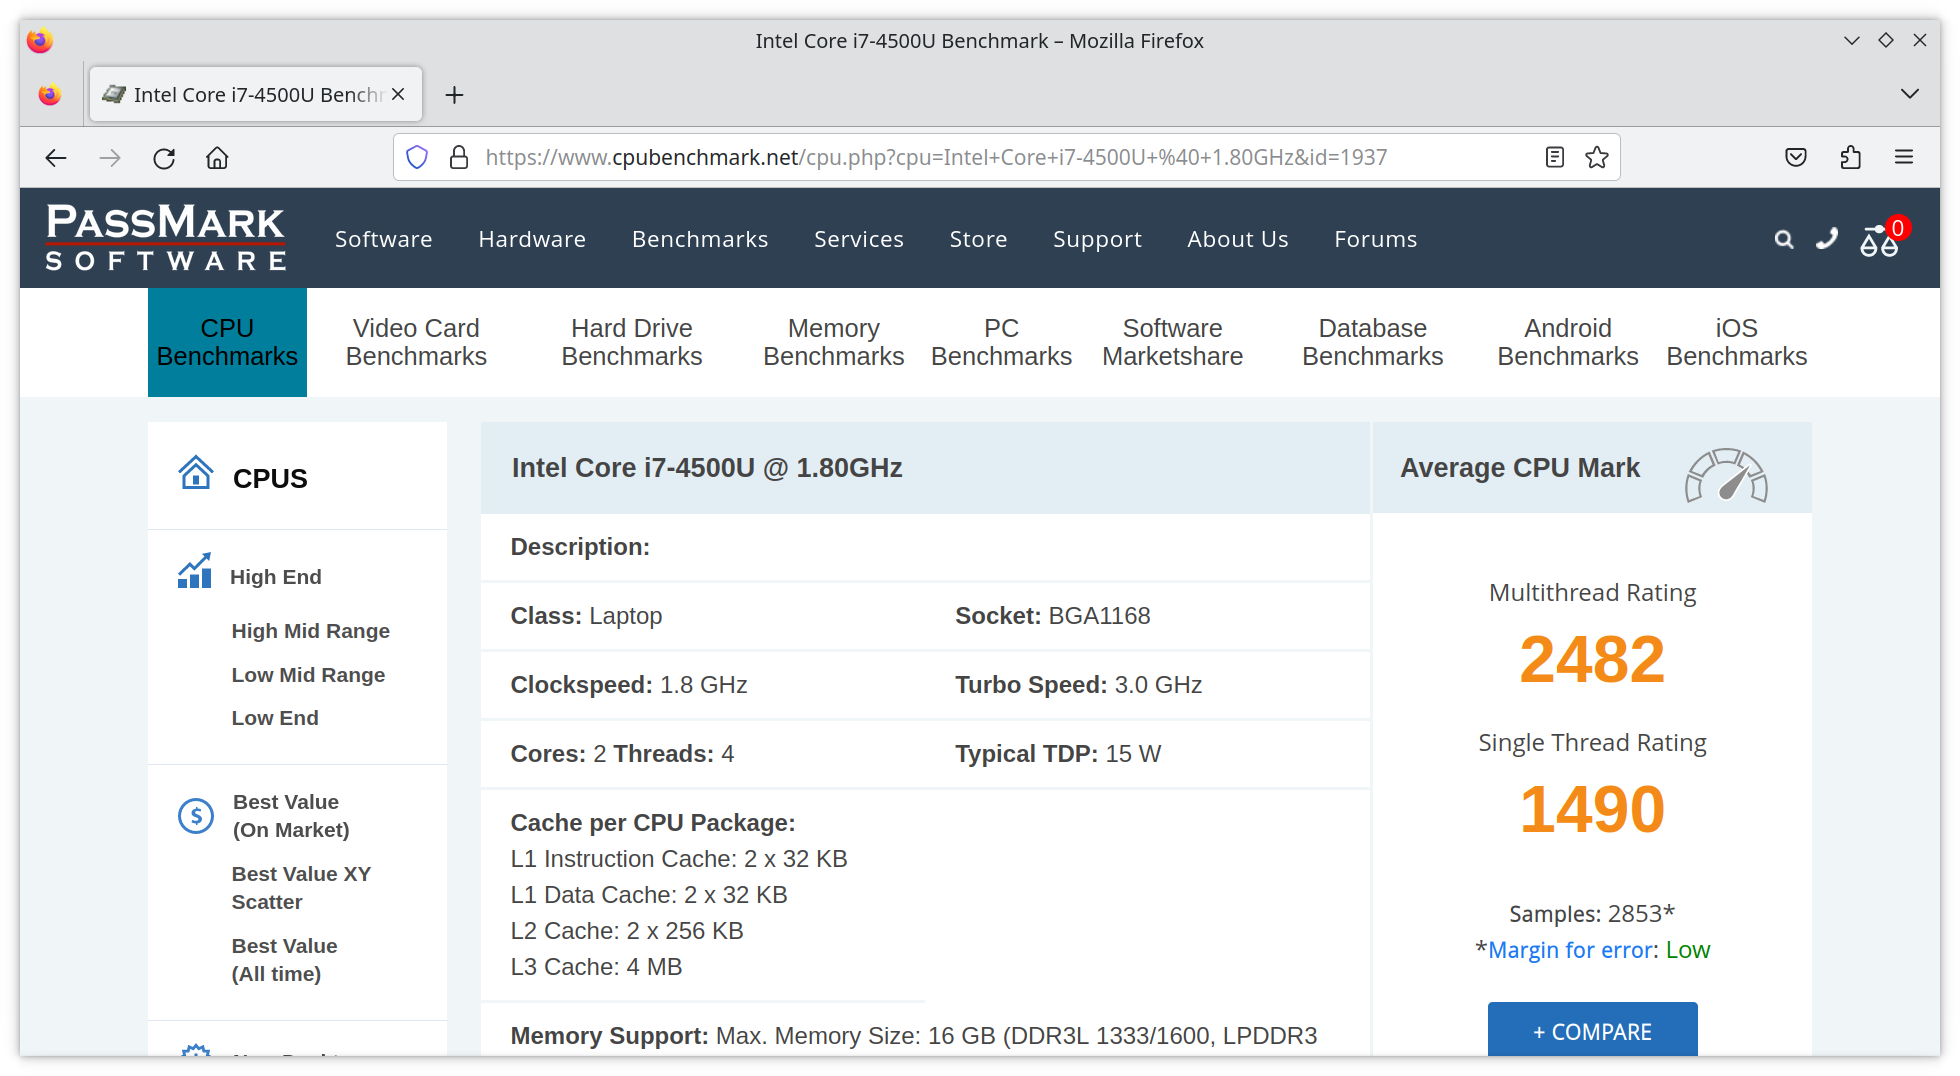
Task: Click the browser back arrow
Action: (x=56, y=157)
